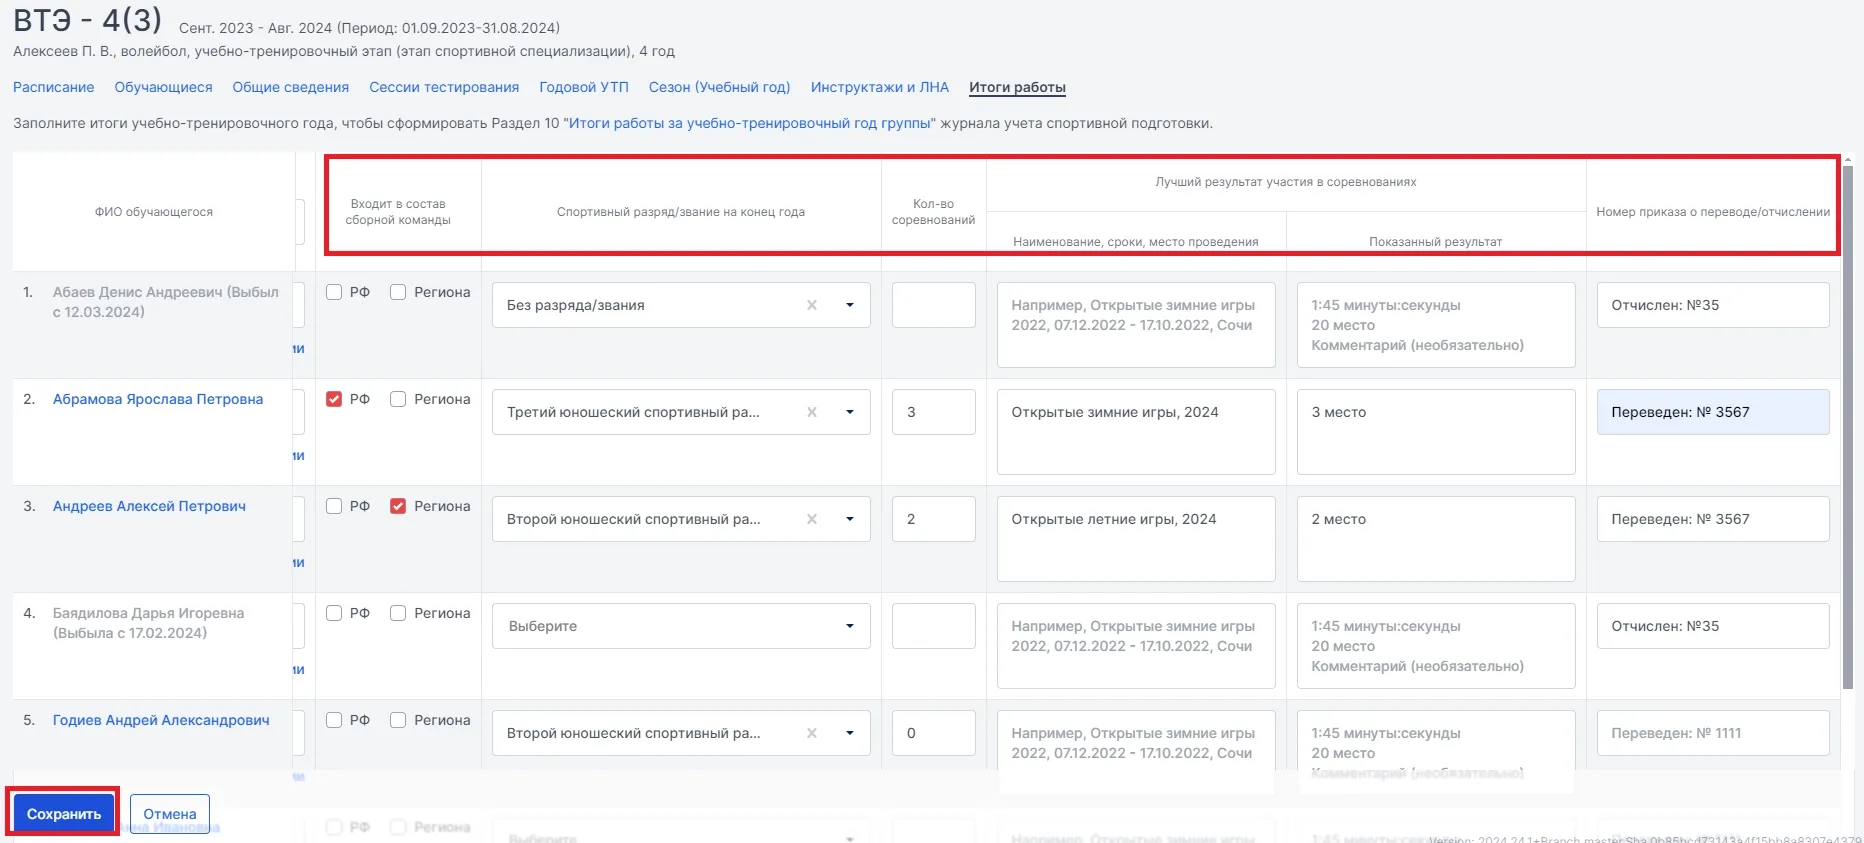Click Абаев Денис Андреевич student name
Screen dimensions: 1864x843
166,302
